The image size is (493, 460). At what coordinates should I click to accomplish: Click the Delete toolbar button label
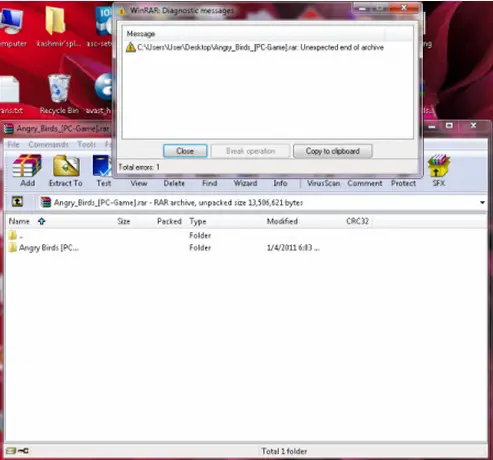click(174, 183)
